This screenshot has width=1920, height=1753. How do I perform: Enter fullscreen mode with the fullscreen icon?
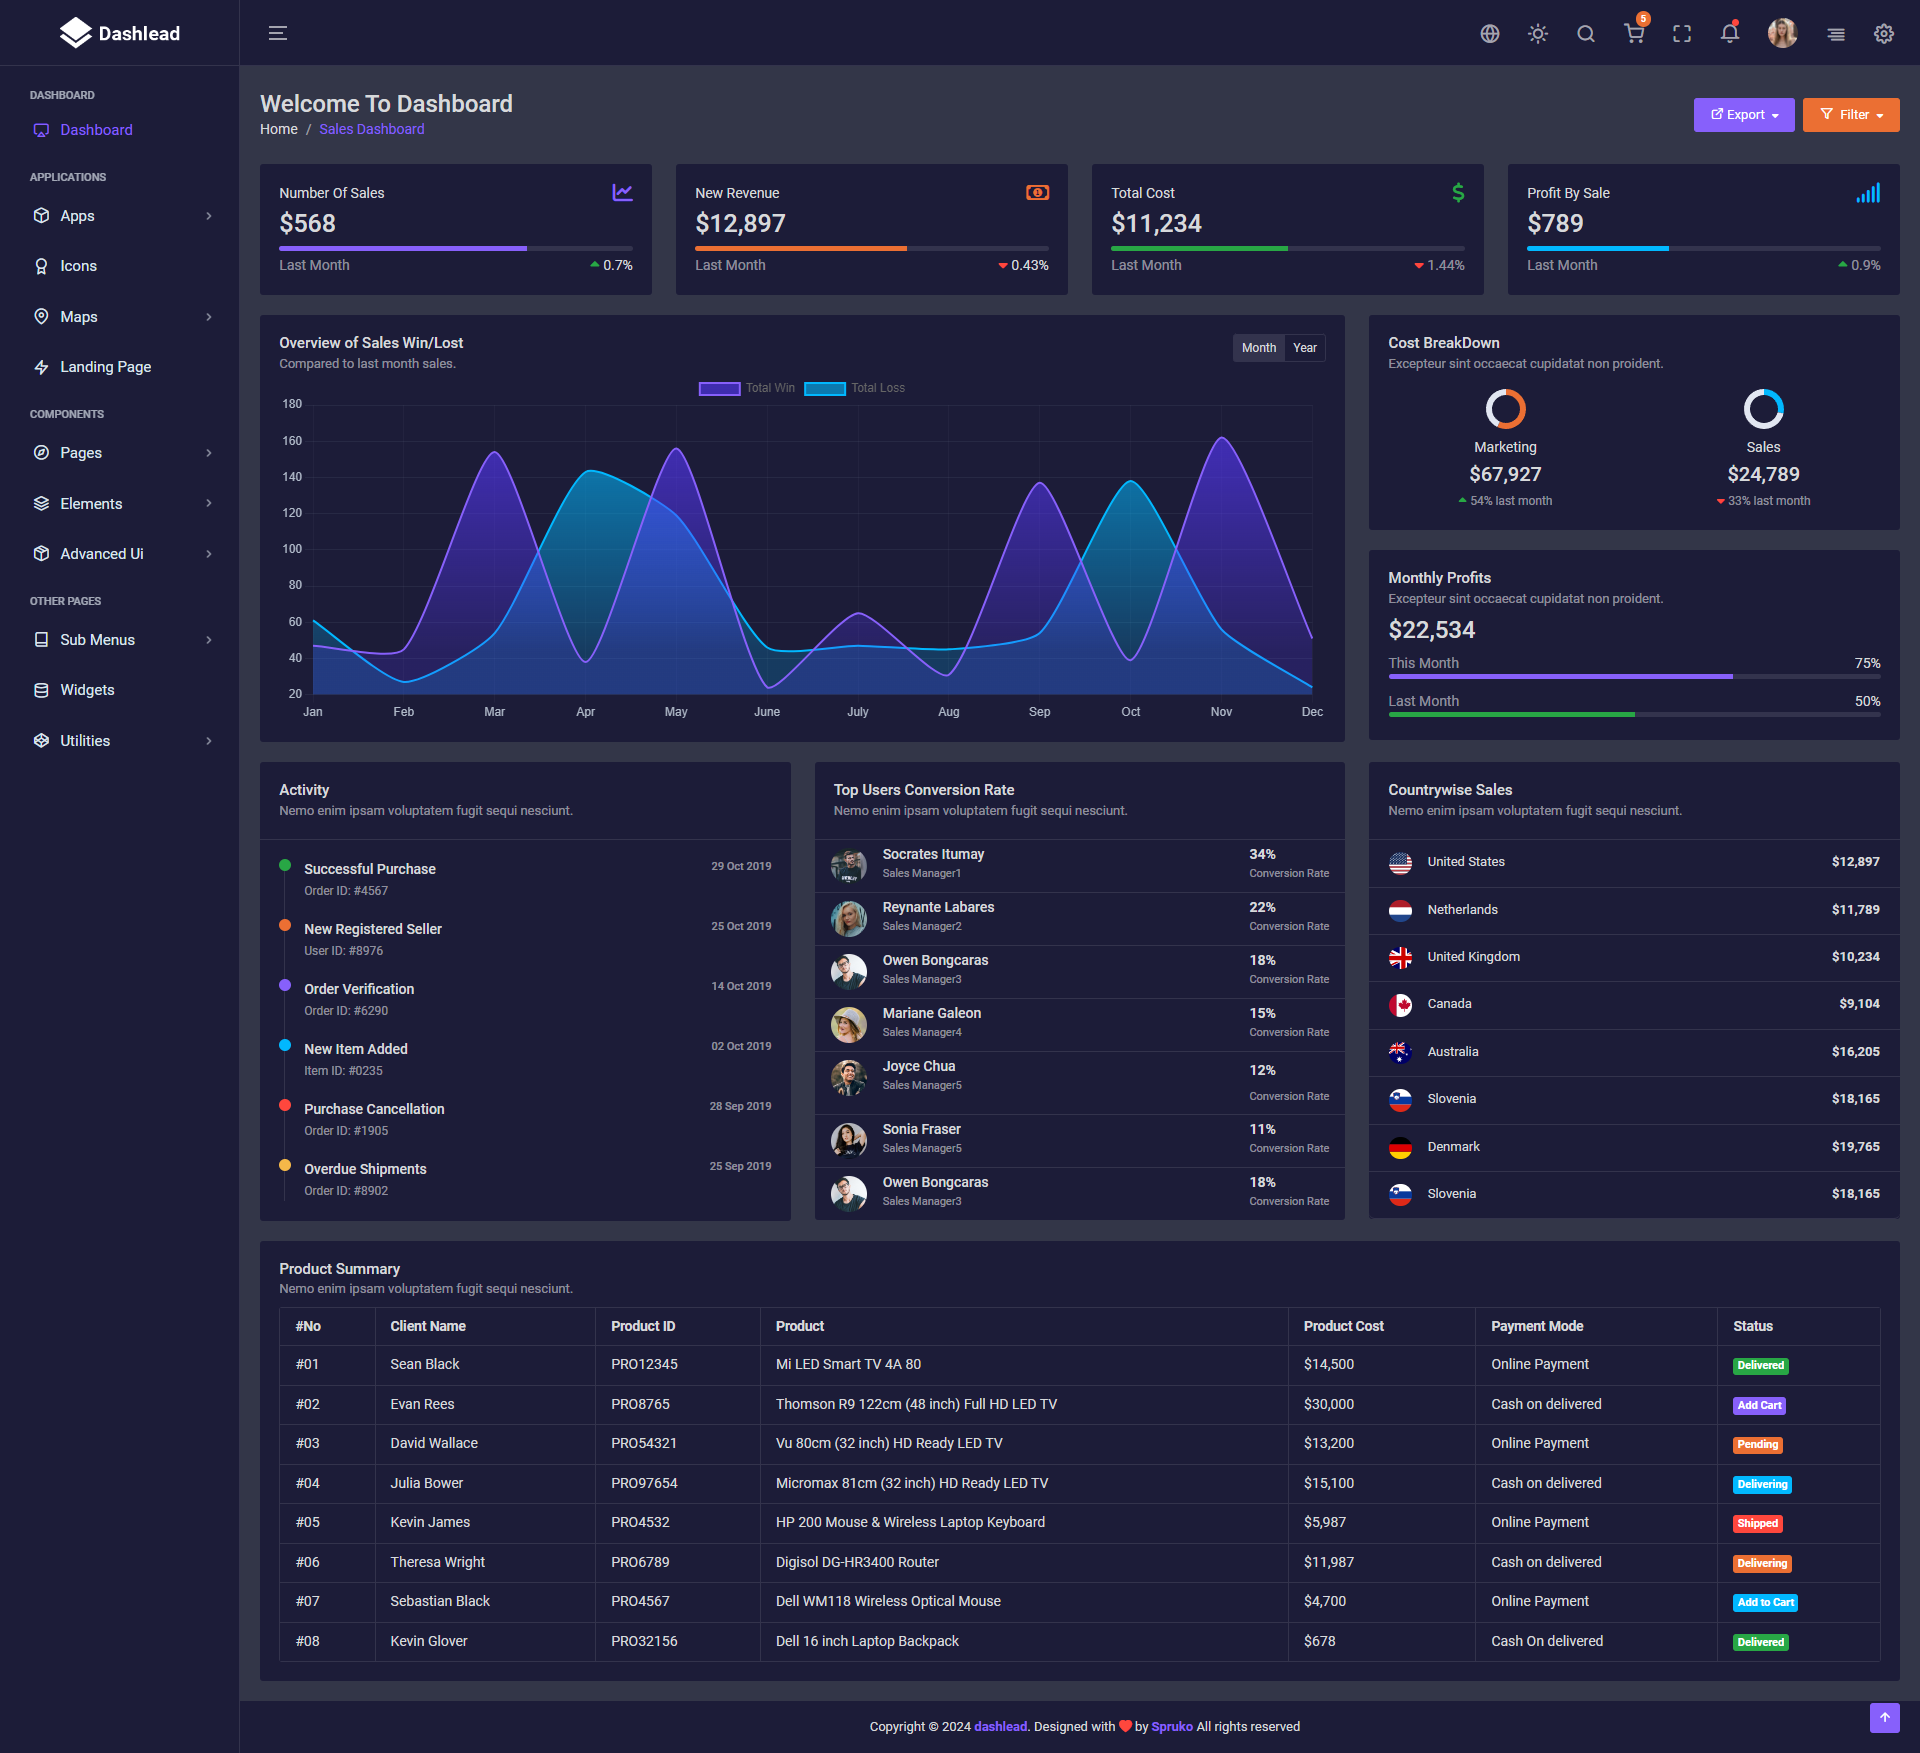(1682, 34)
